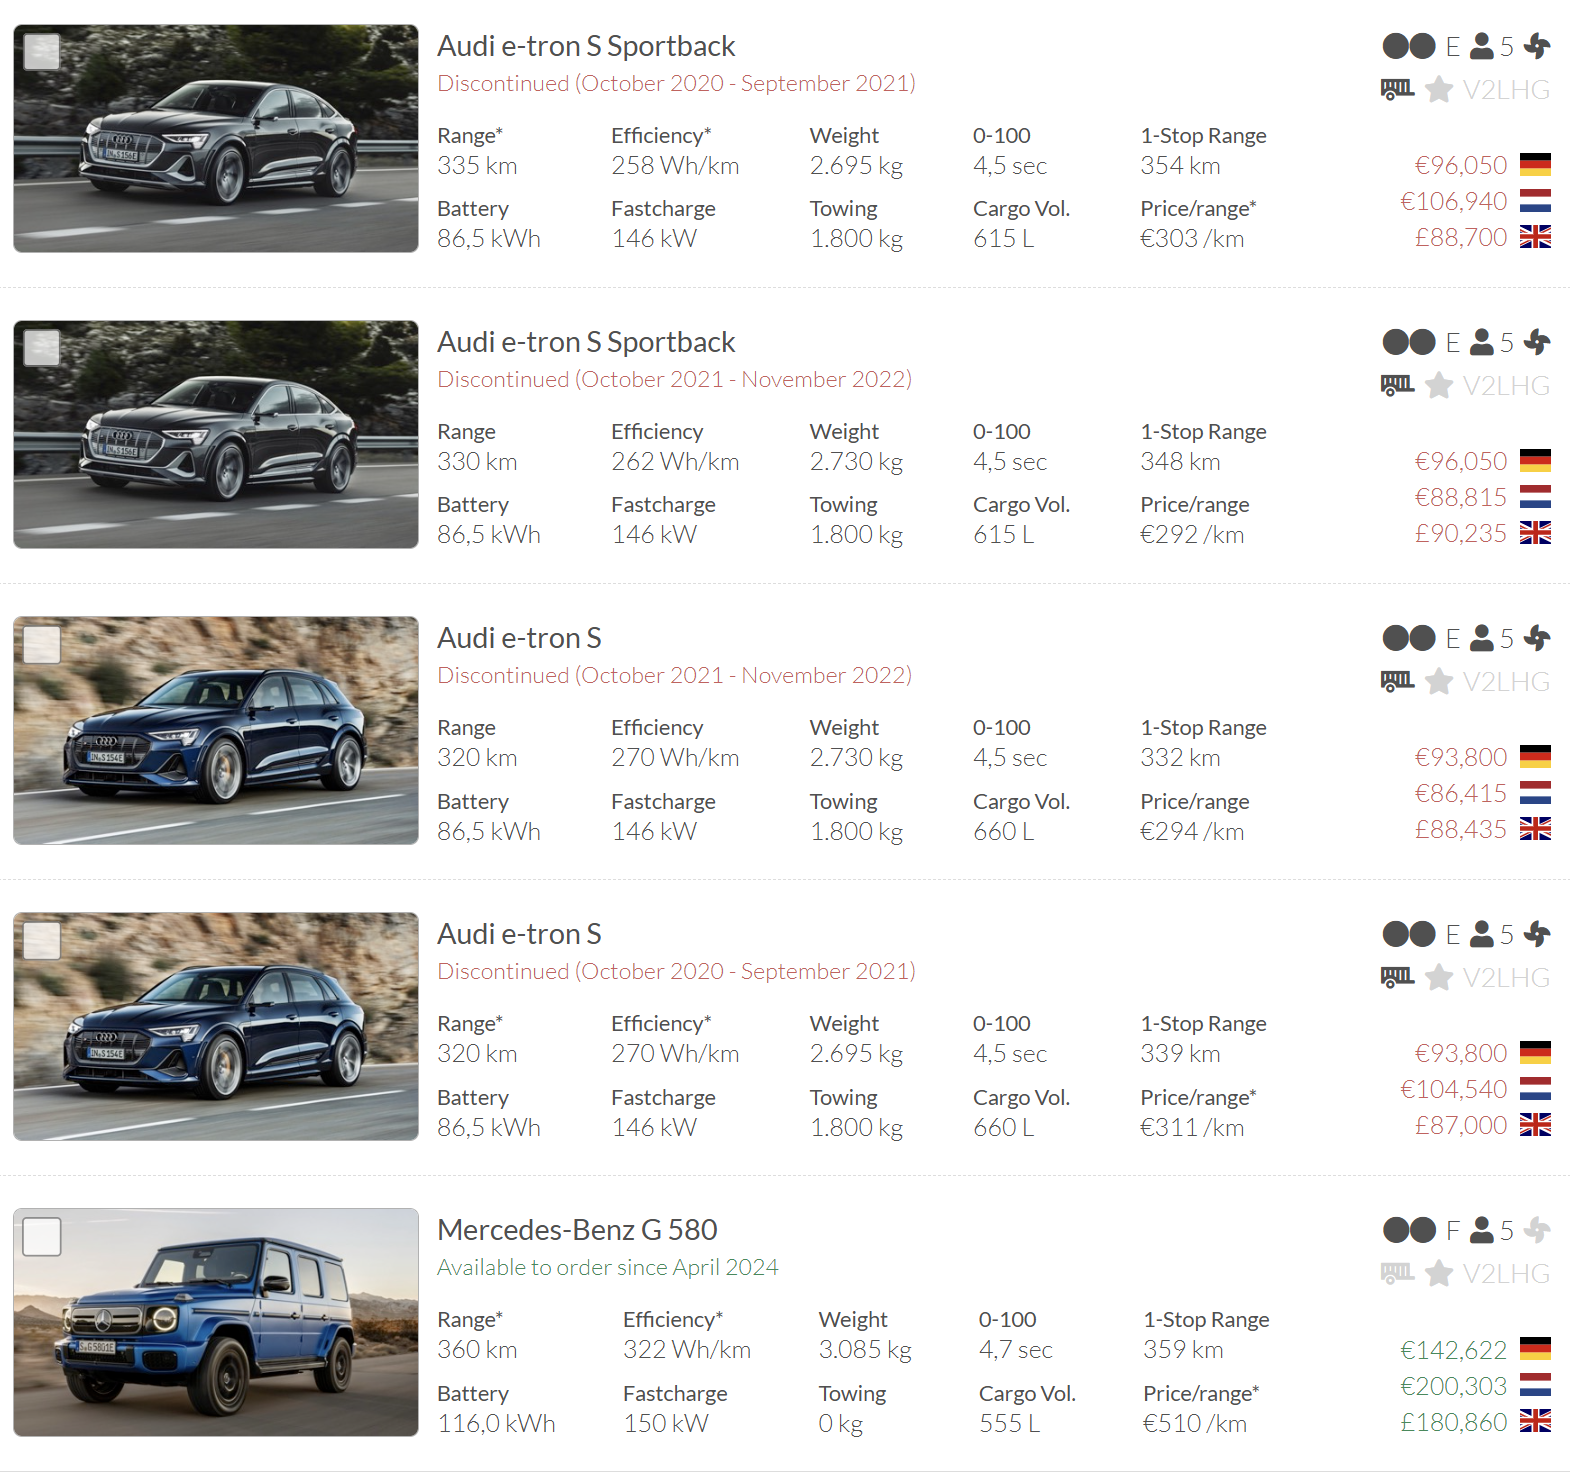The width and height of the screenshot is (1570, 1477).
Task: Click UK flag next to £88,700
Action: pyautogui.click(x=1535, y=237)
